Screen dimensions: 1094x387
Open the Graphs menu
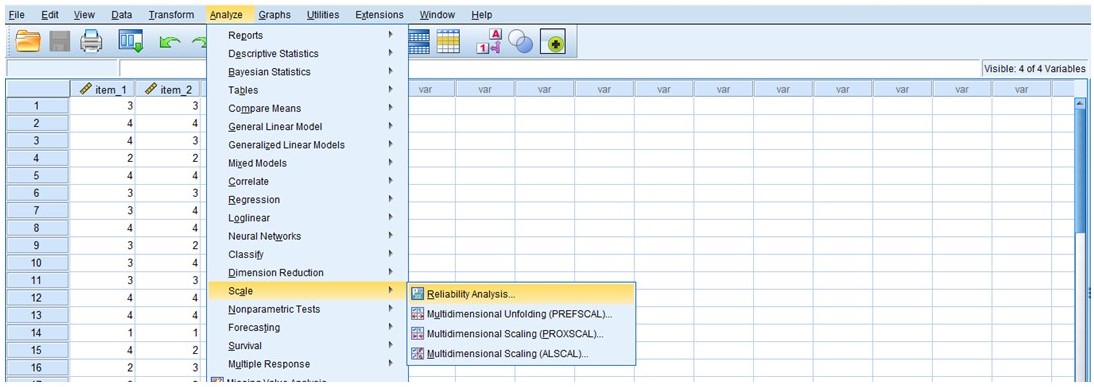click(x=275, y=15)
